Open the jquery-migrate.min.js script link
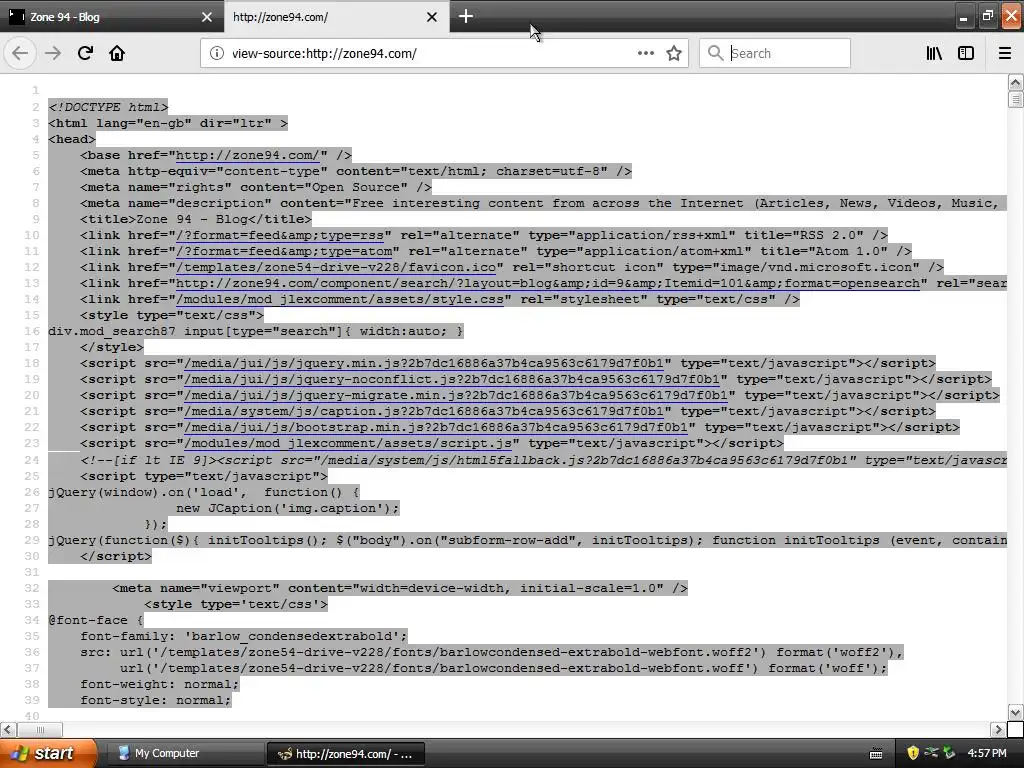 pyautogui.click(x=456, y=395)
